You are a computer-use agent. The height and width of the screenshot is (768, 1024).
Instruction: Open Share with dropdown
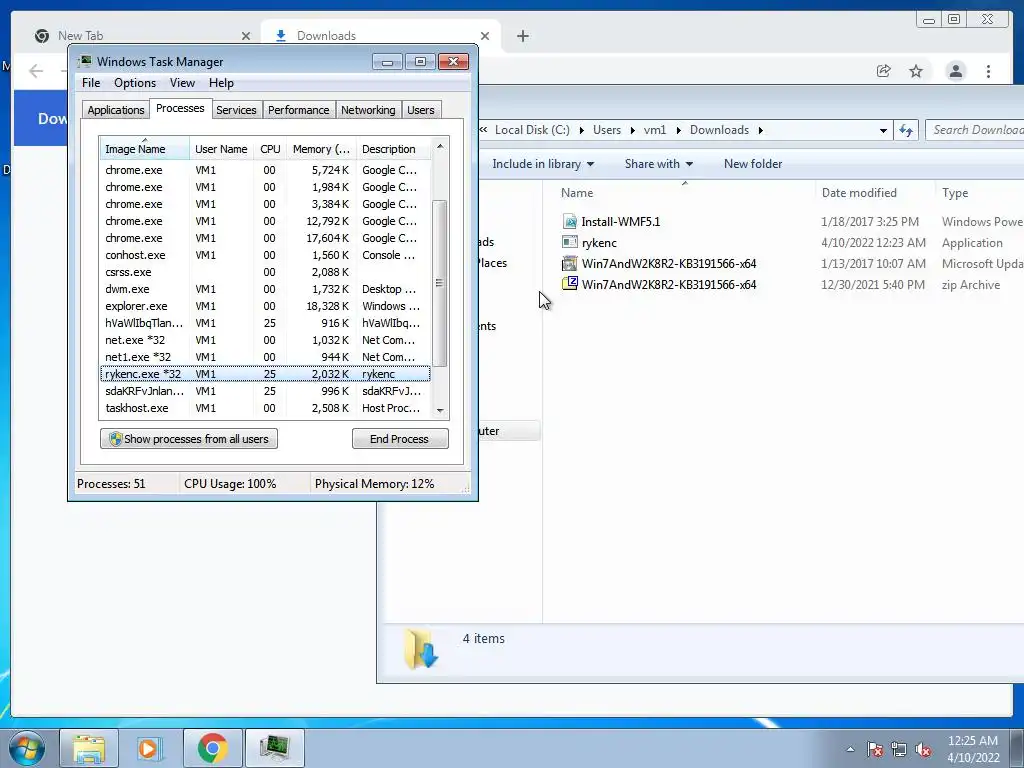[x=658, y=164]
